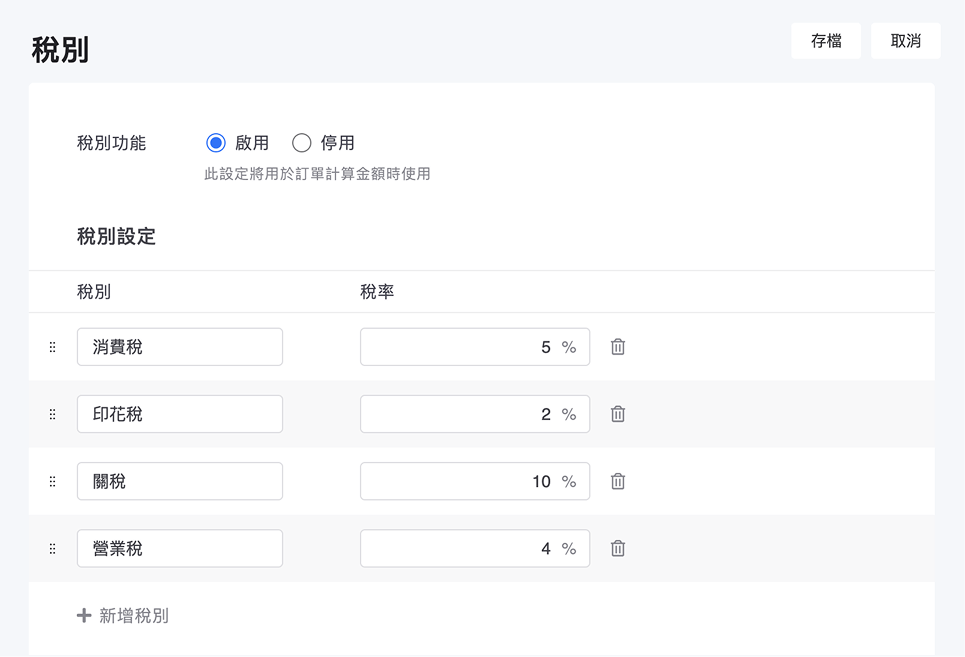
Task: Click the 稅別 column header
Action: [x=94, y=292]
